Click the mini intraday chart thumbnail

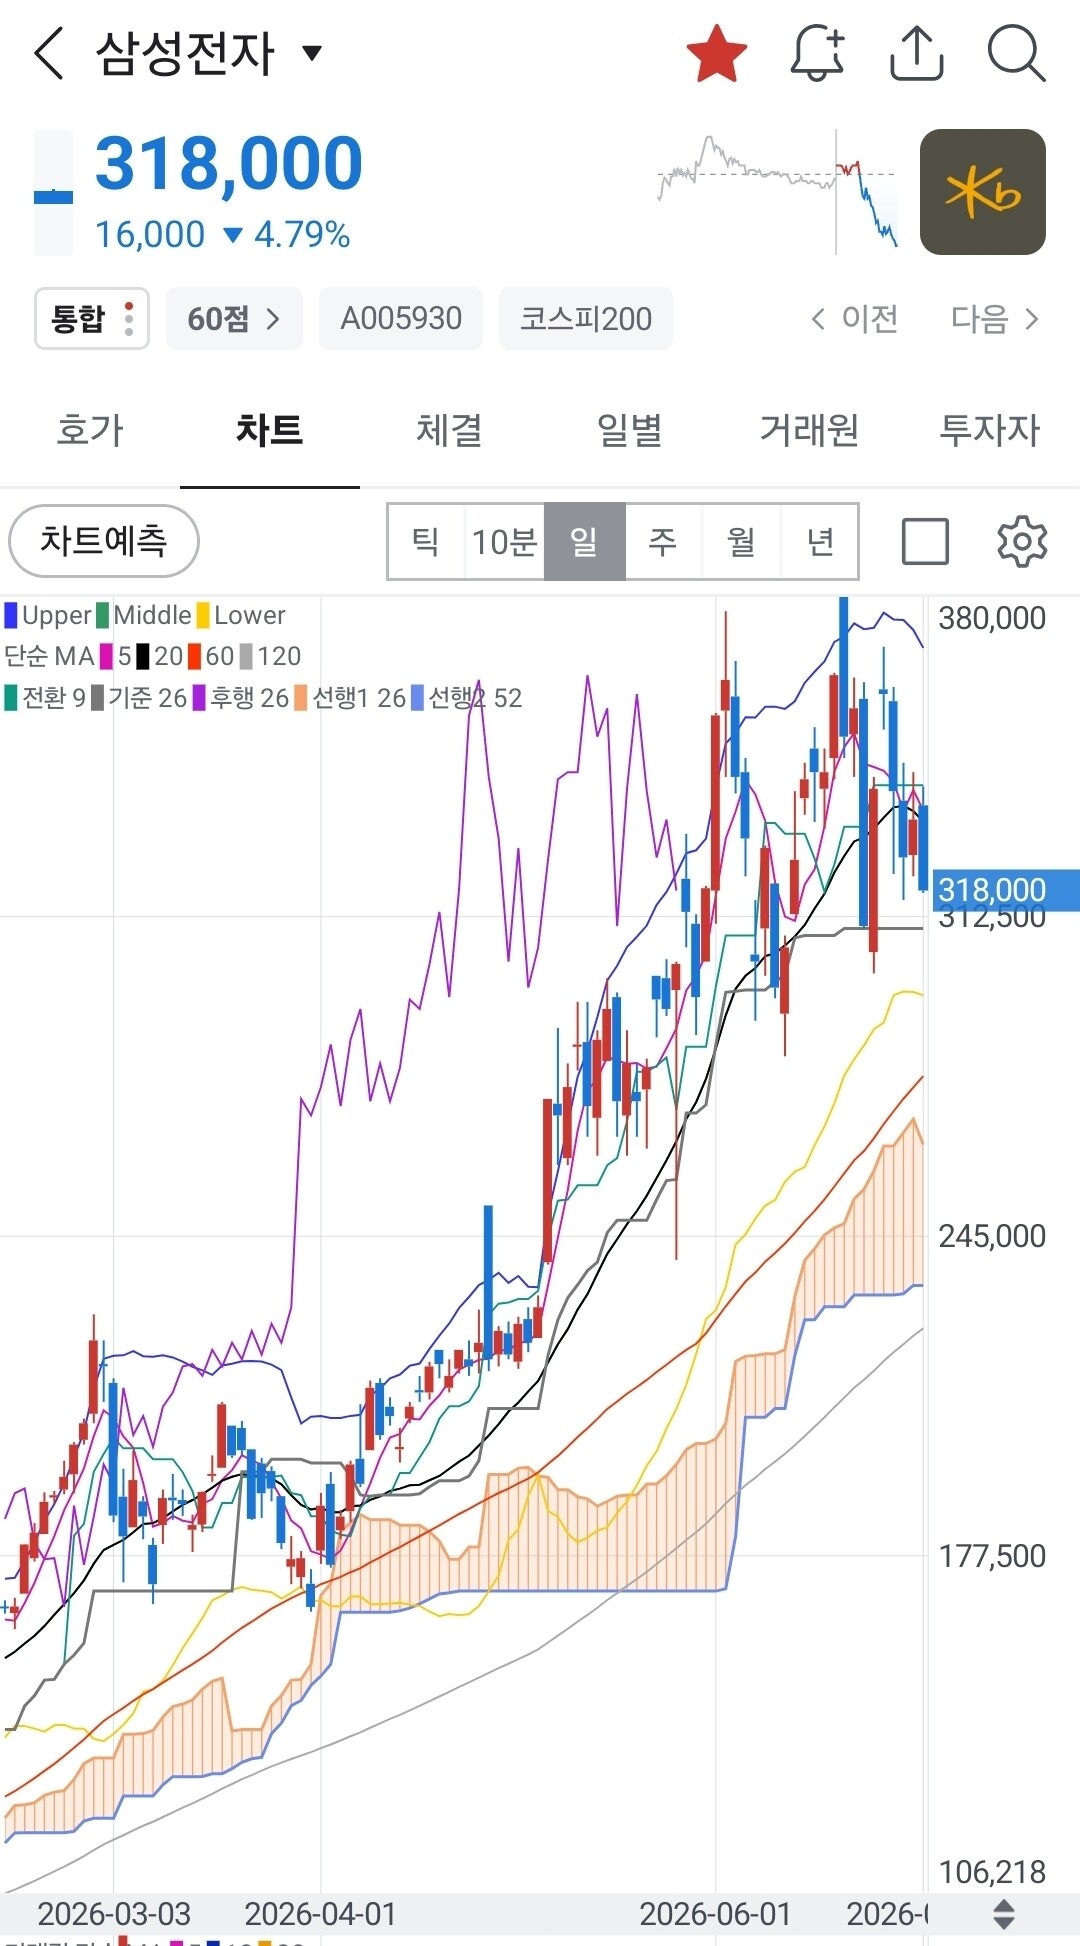pyautogui.click(x=778, y=192)
